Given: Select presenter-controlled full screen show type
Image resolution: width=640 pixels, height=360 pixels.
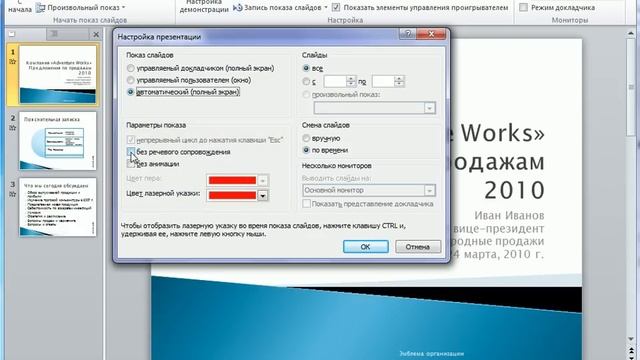Looking at the screenshot, I should 130,68.
